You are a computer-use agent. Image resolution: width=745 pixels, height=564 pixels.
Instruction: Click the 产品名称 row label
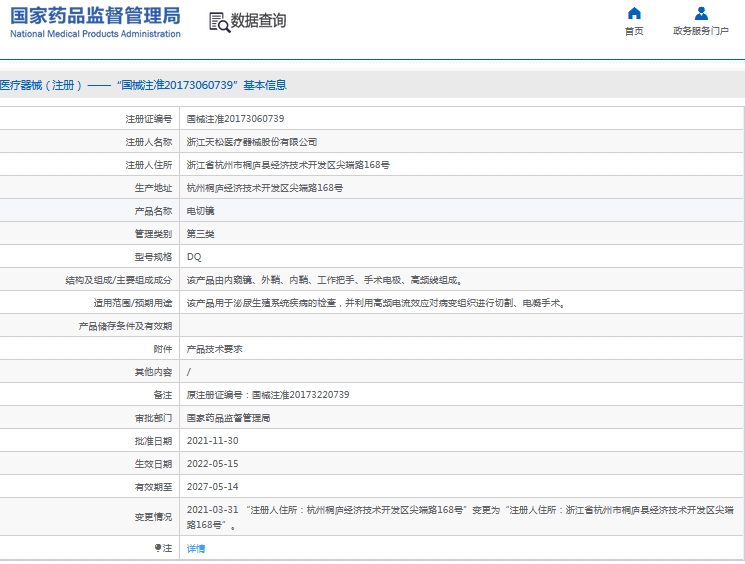(153, 211)
